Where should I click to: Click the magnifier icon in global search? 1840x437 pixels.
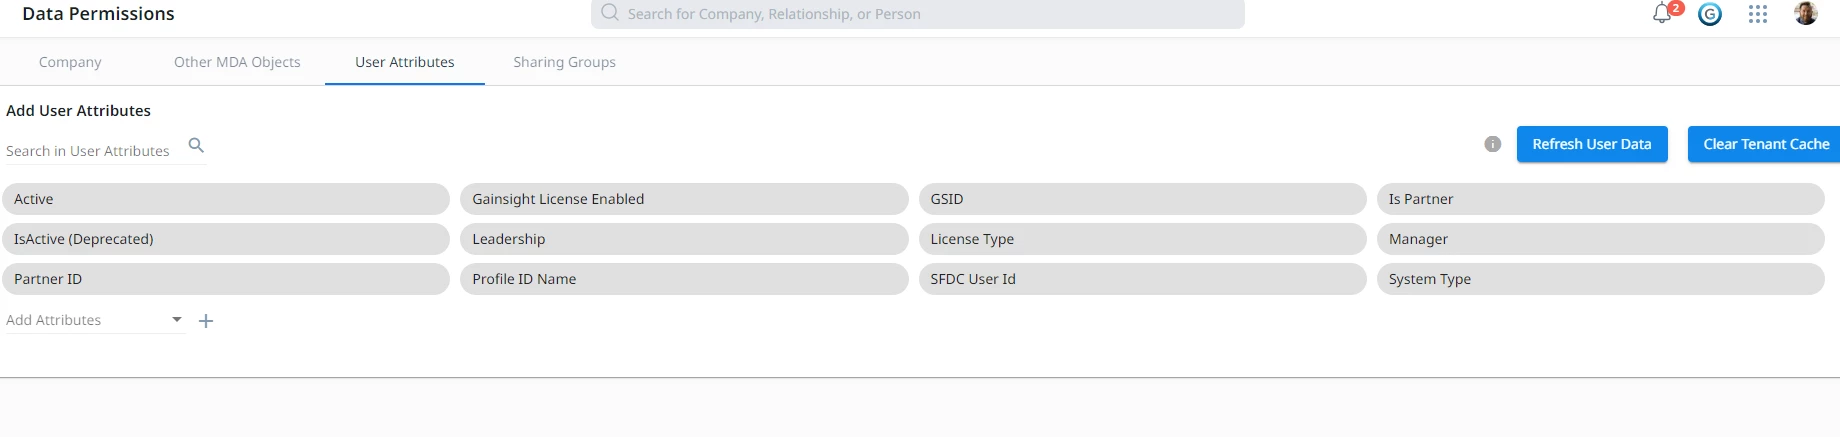pyautogui.click(x=610, y=13)
